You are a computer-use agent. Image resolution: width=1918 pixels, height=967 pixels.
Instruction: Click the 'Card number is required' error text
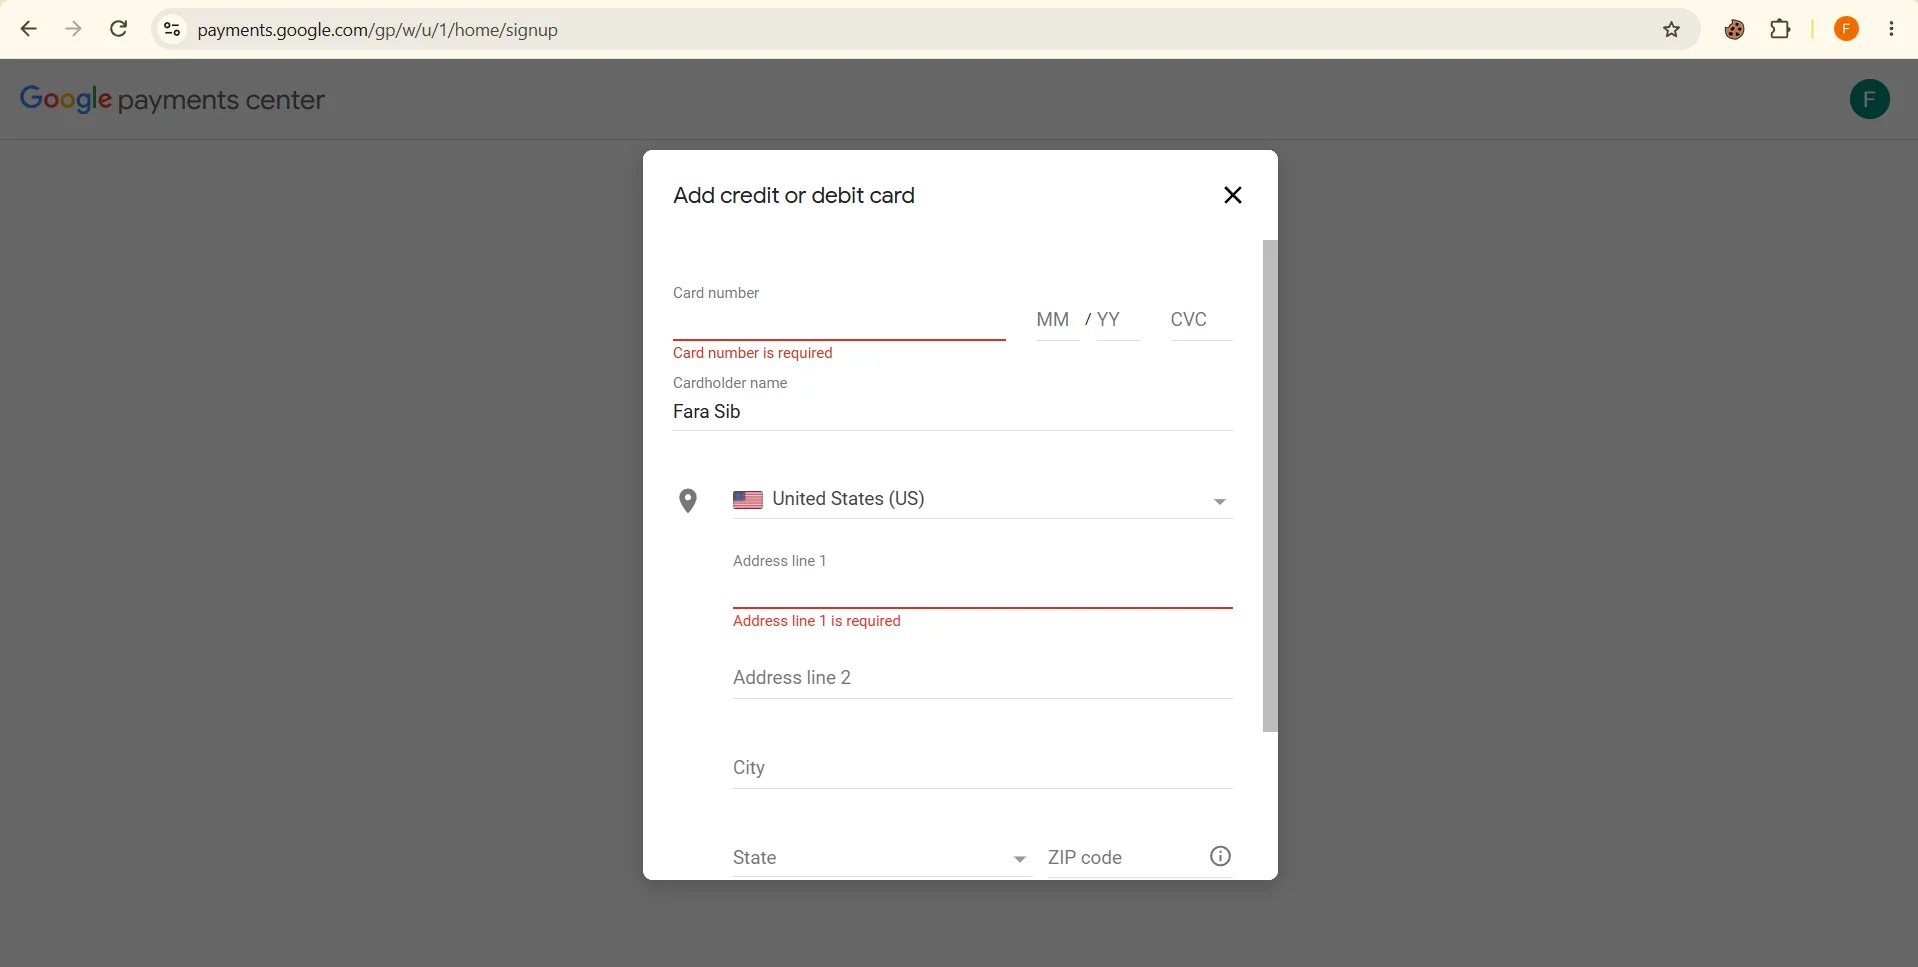click(752, 353)
